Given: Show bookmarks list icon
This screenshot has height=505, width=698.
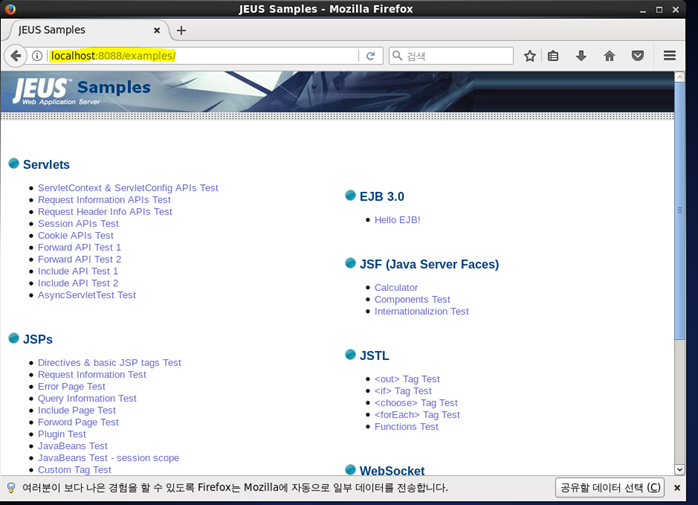Looking at the screenshot, I should click(553, 56).
